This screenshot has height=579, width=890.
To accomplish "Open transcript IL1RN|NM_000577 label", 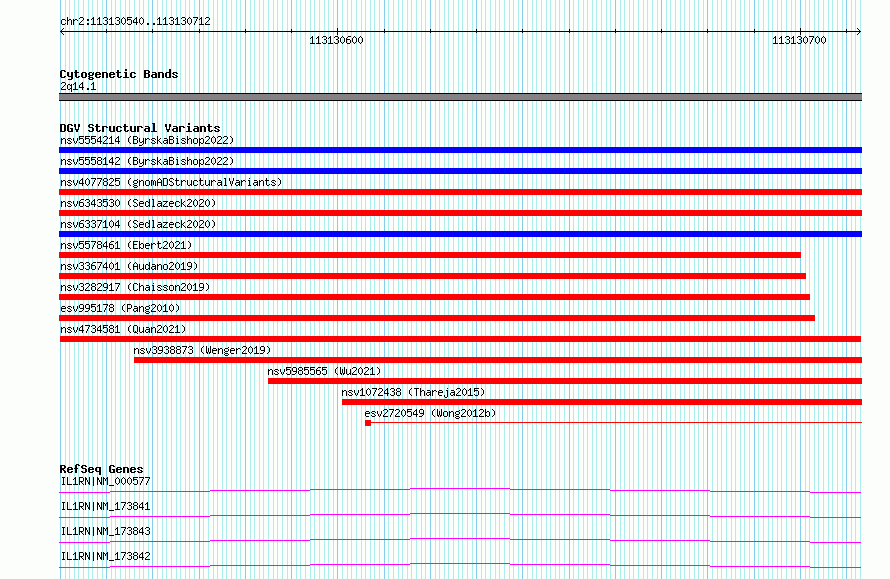I will click(105, 481).
